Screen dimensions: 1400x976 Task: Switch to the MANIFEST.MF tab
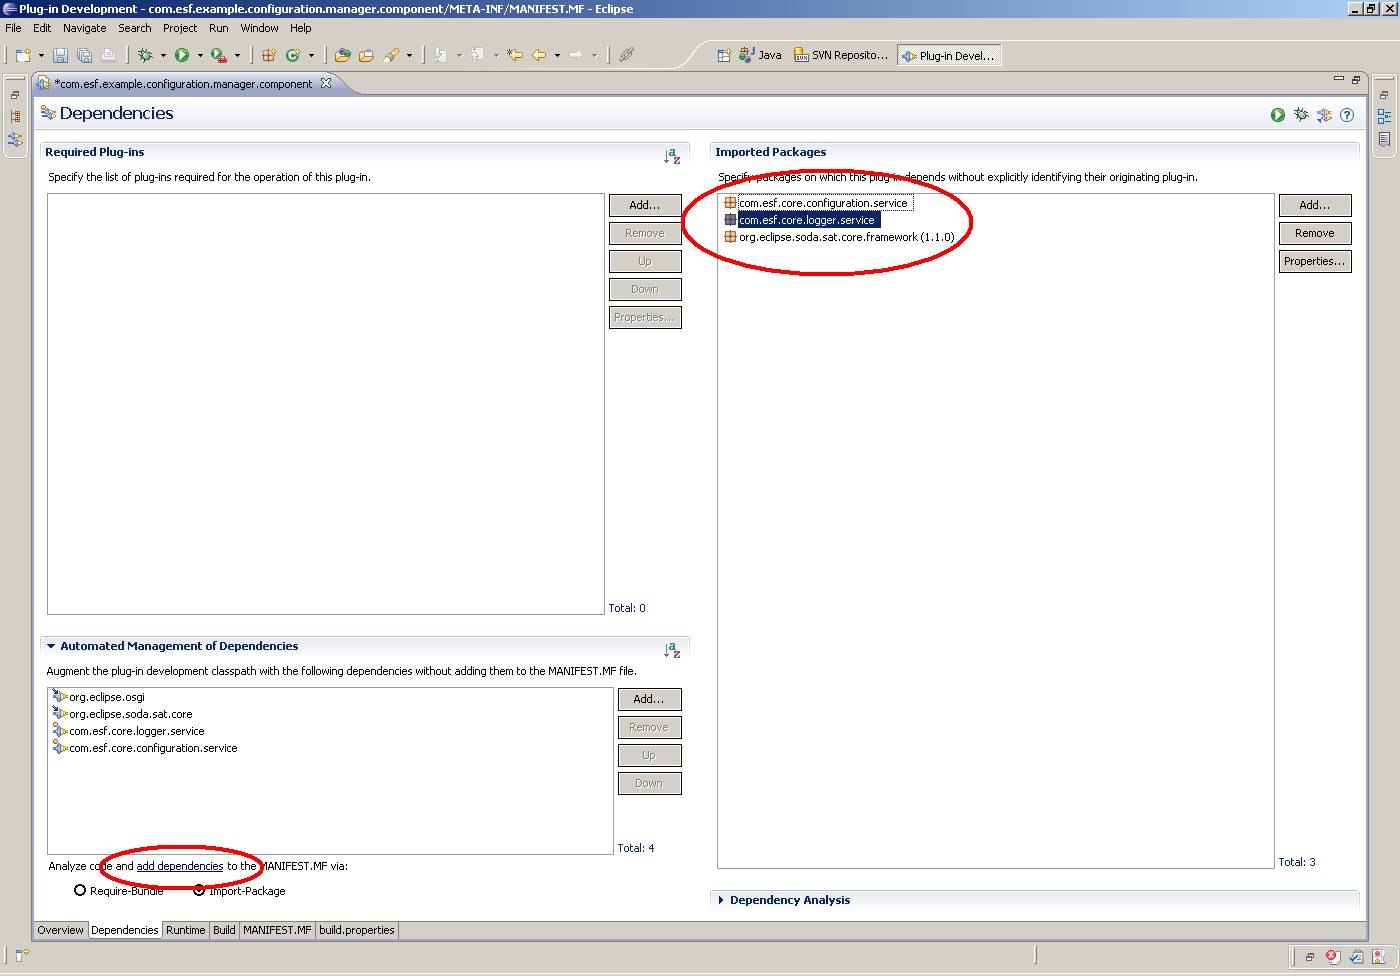pyautogui.click(x=277, y=930)
